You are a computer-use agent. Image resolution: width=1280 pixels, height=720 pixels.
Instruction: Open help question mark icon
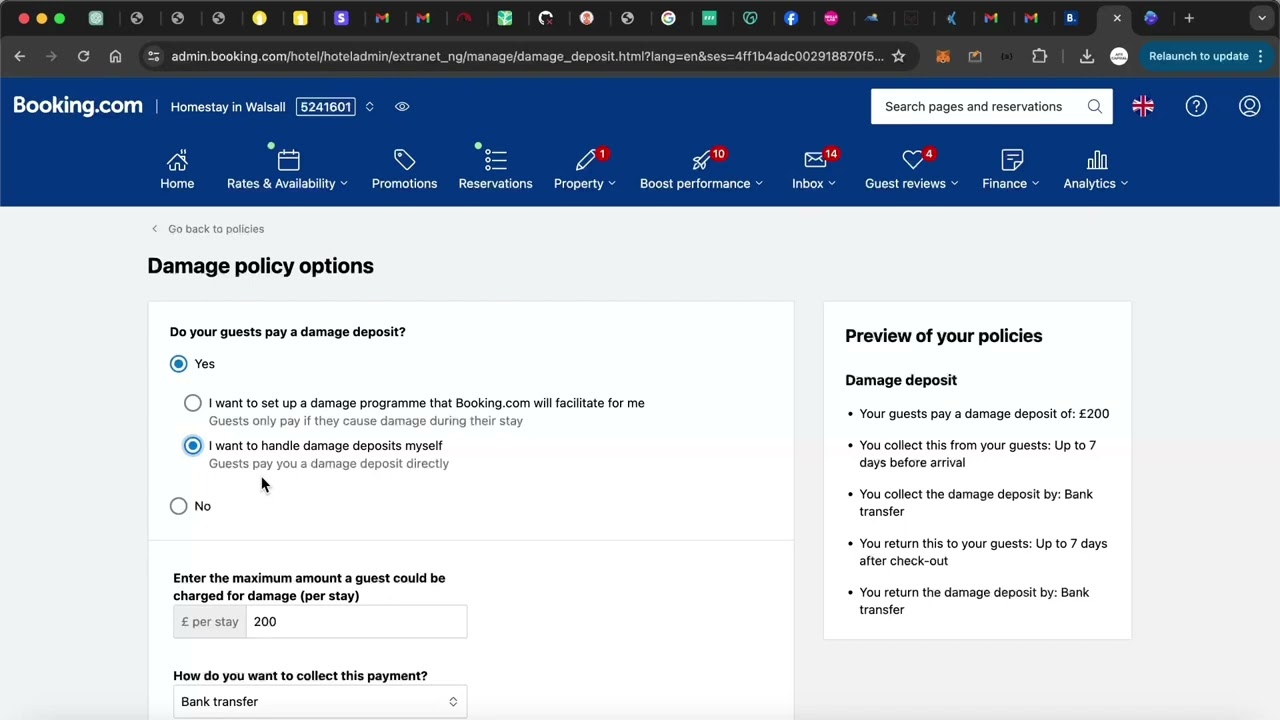point(1196,106)
